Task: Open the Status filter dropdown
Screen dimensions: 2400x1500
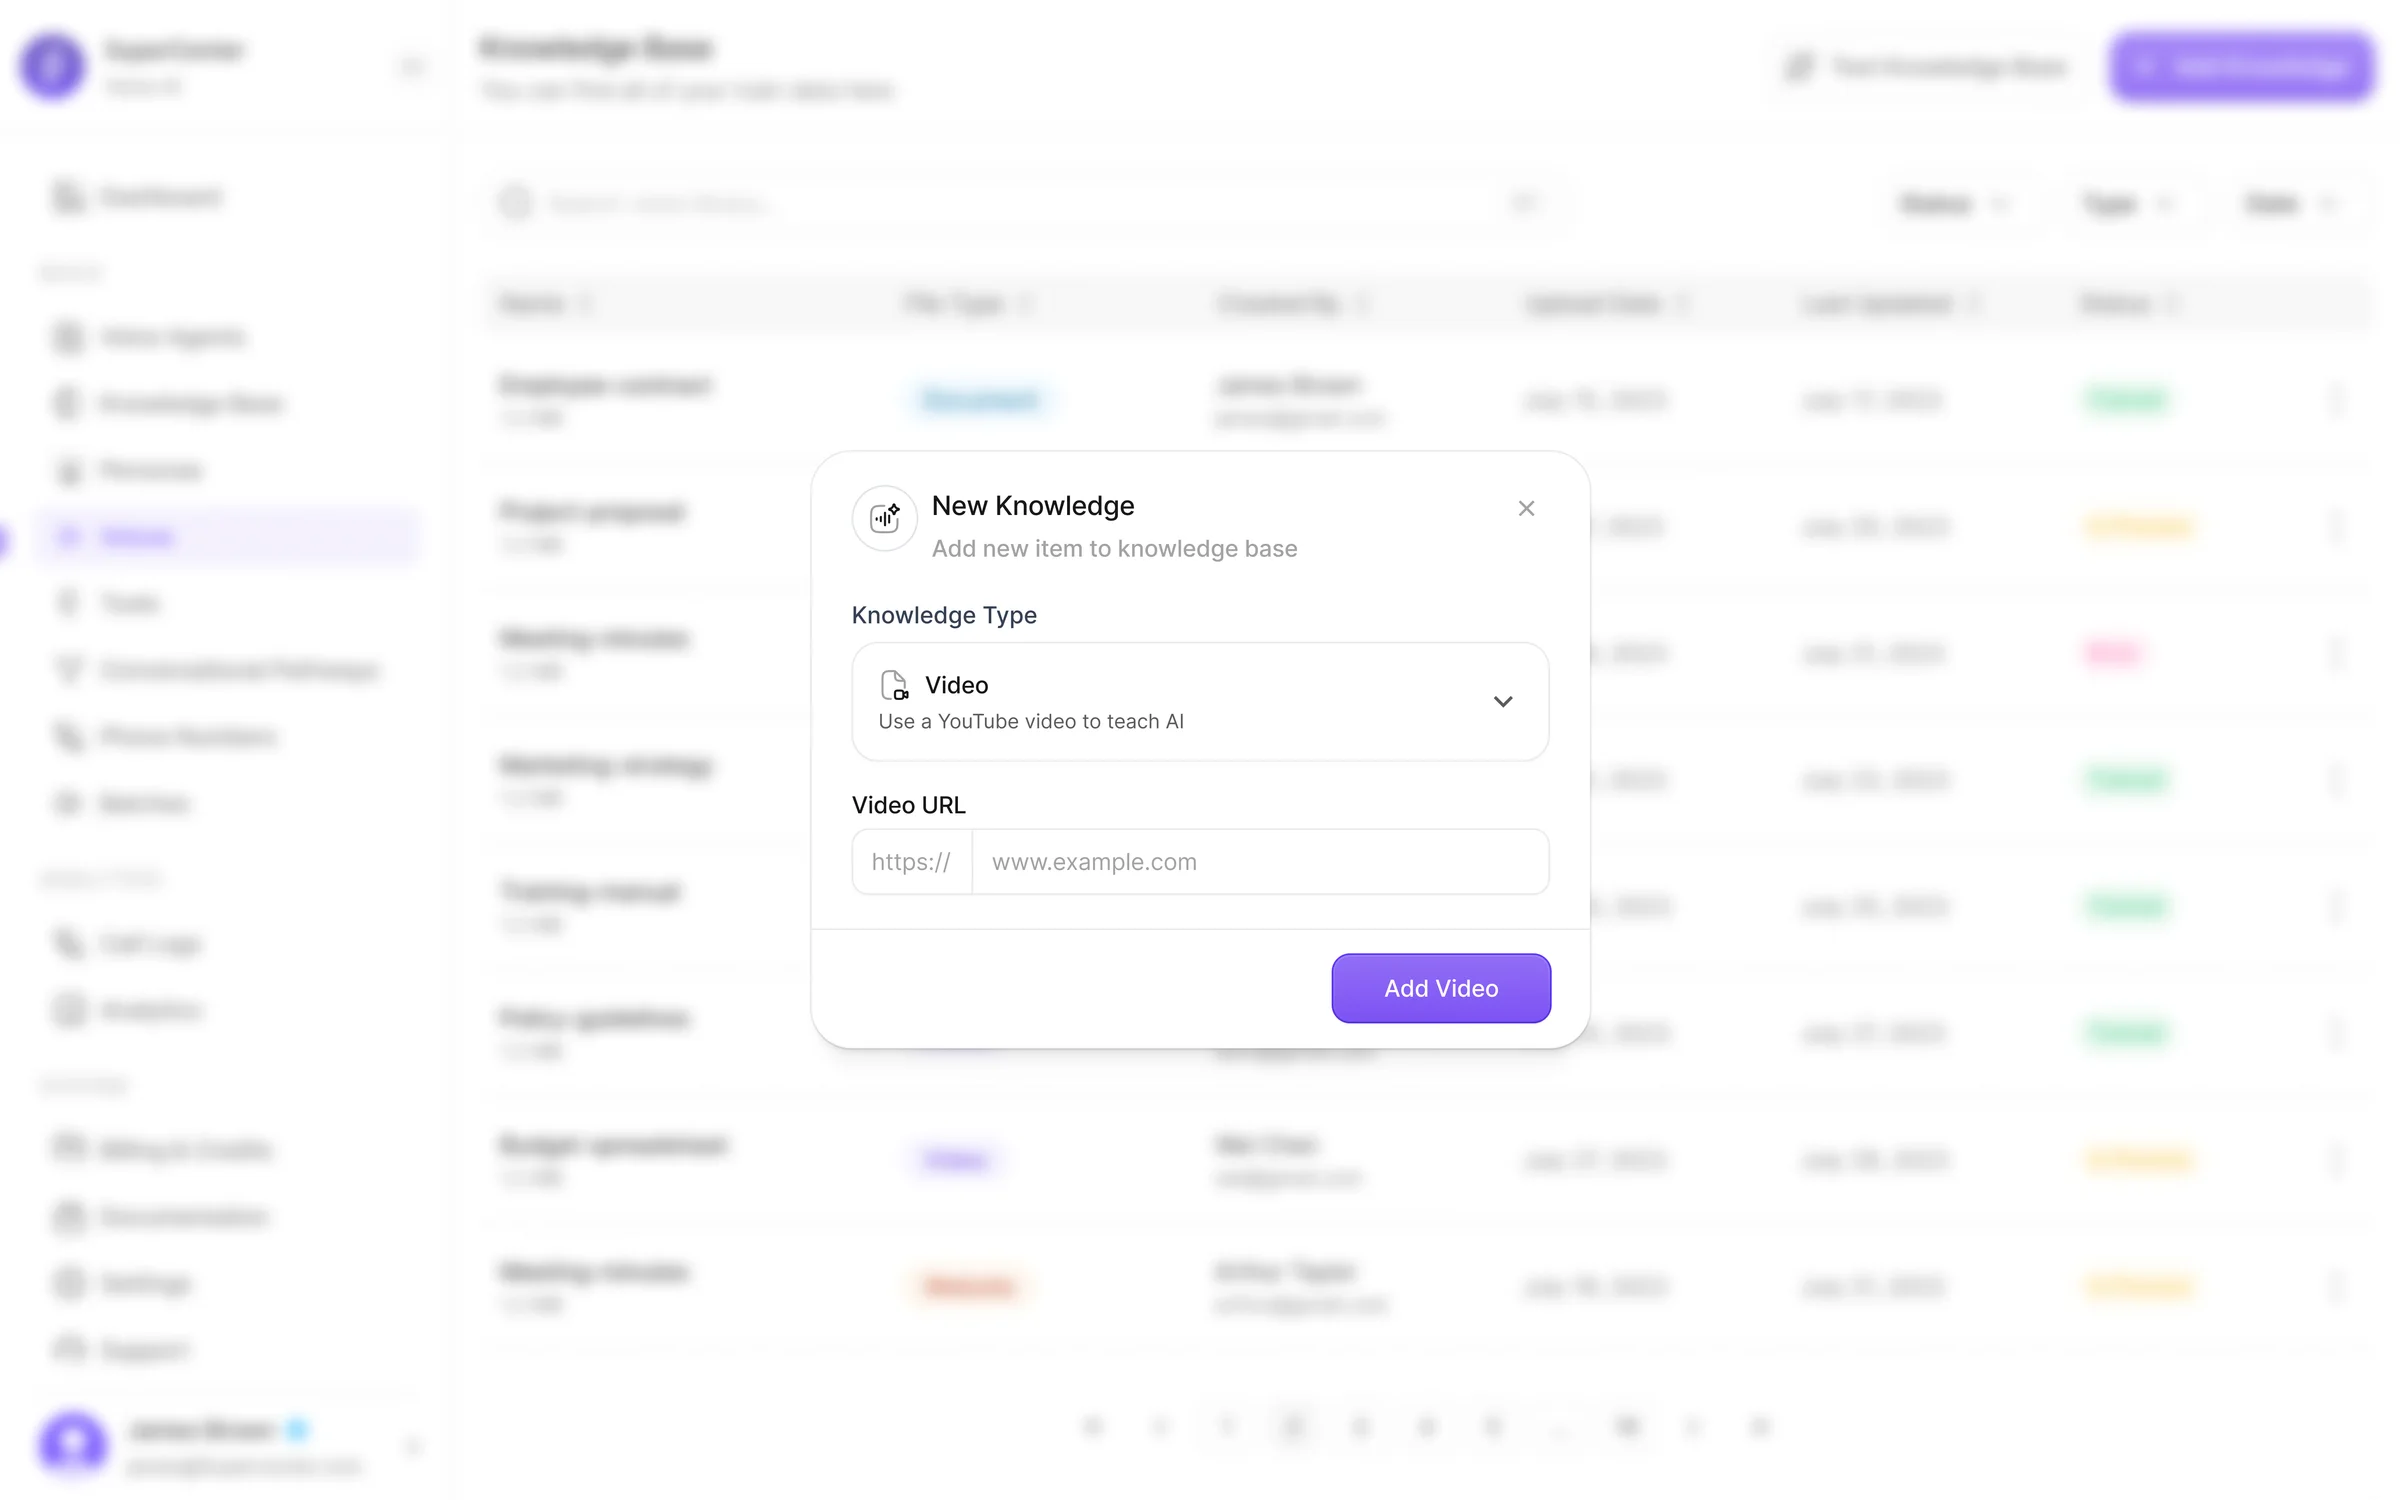Action: click(x=1952, y=203)
